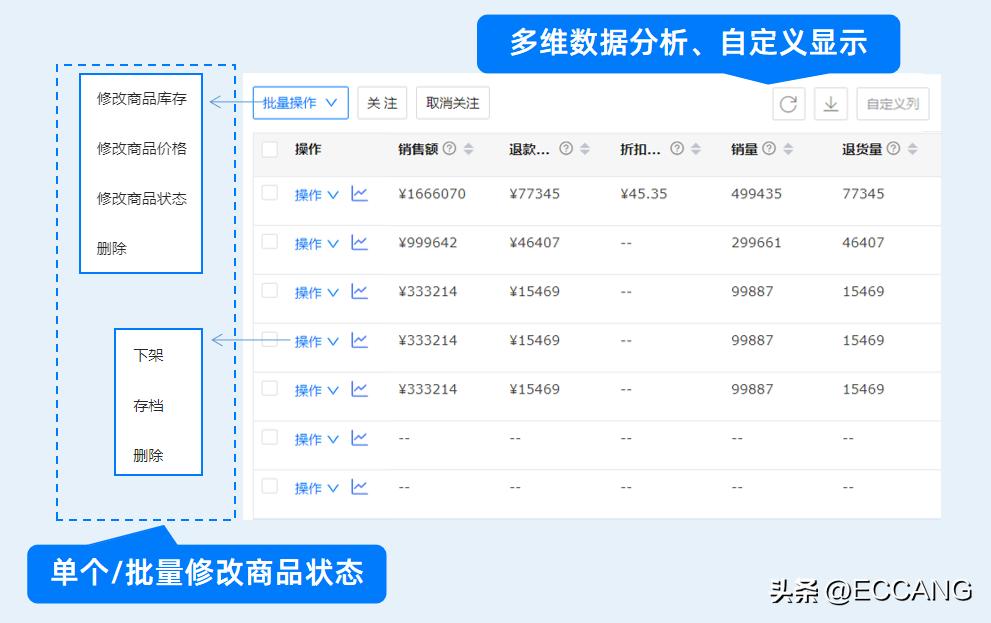Viewport: 991px width, 623px height.
Task: Choose 删除 below 存档 in row action menu
Action: pyautogui.click(x=149, y=456)
